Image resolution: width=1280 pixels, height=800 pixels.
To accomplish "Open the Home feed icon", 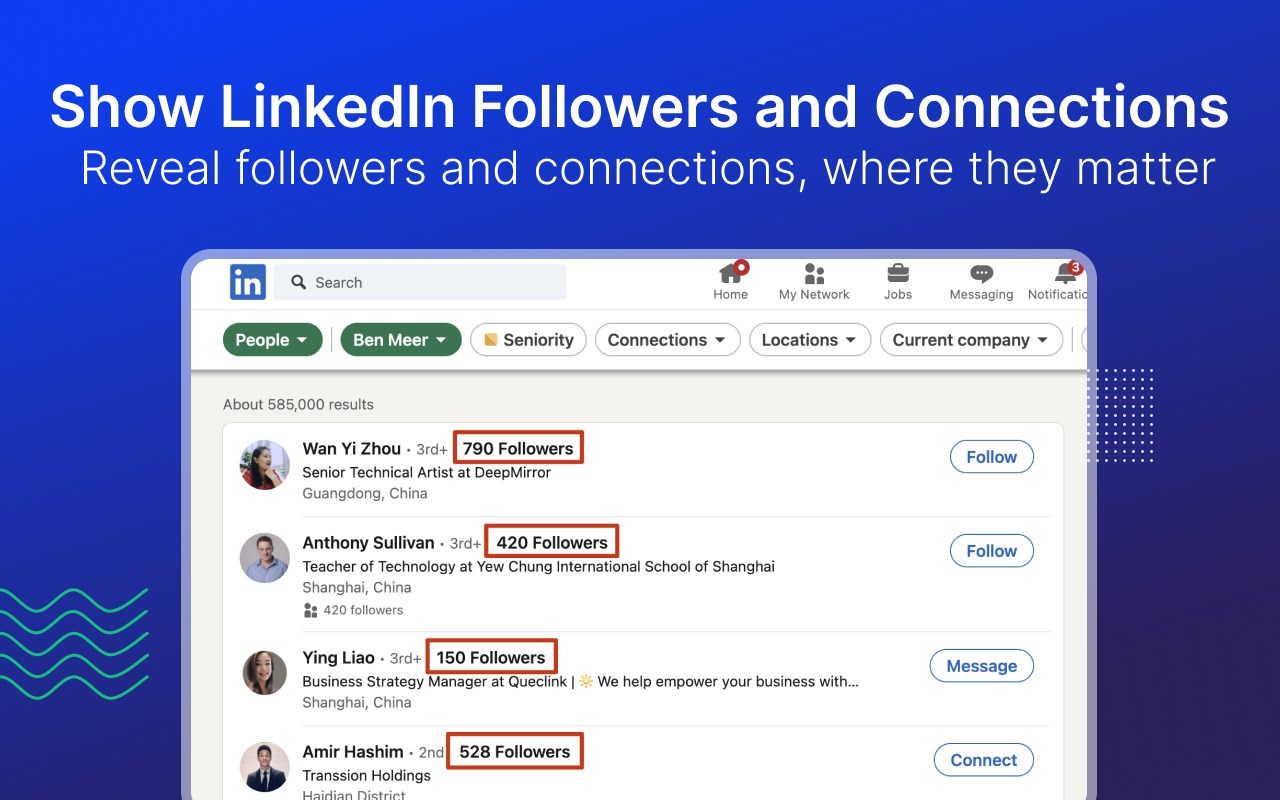I will point(731,273).
